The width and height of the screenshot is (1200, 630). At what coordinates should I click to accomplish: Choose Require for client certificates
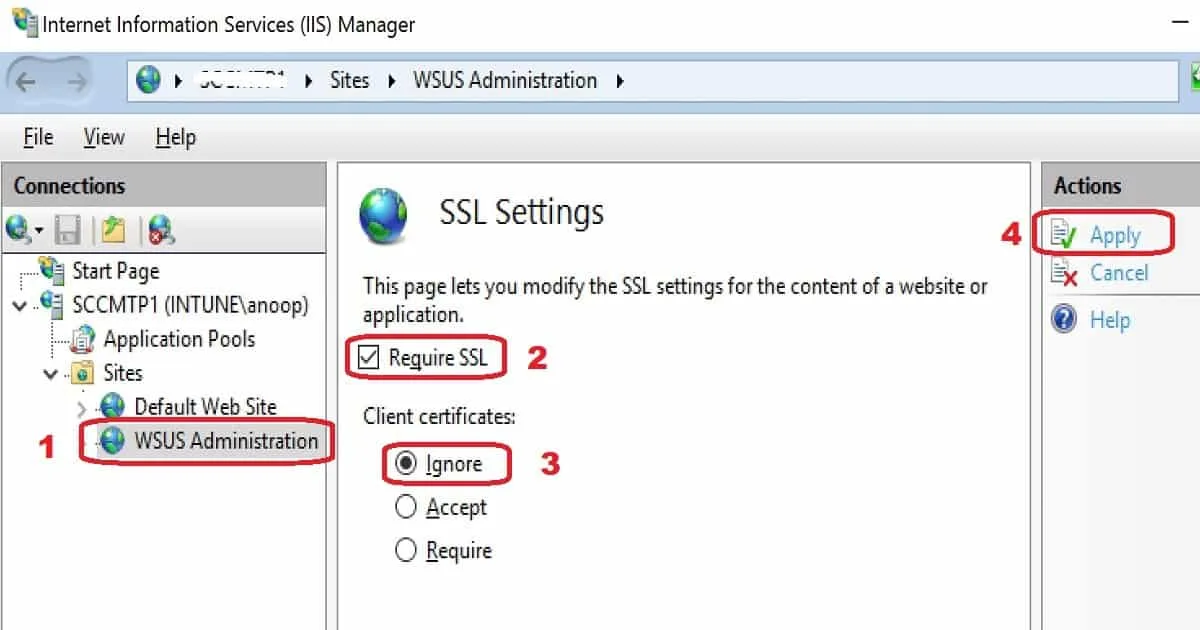pyautogui.click(x=406, y=551)
